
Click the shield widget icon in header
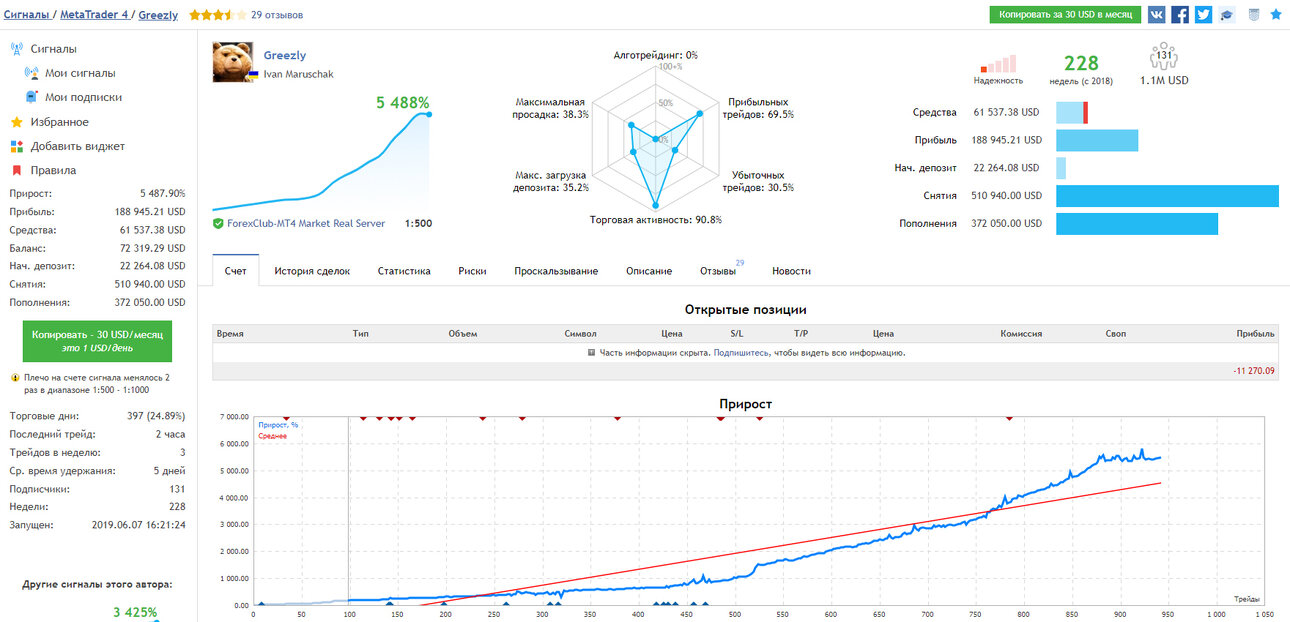pos(1254,14)
